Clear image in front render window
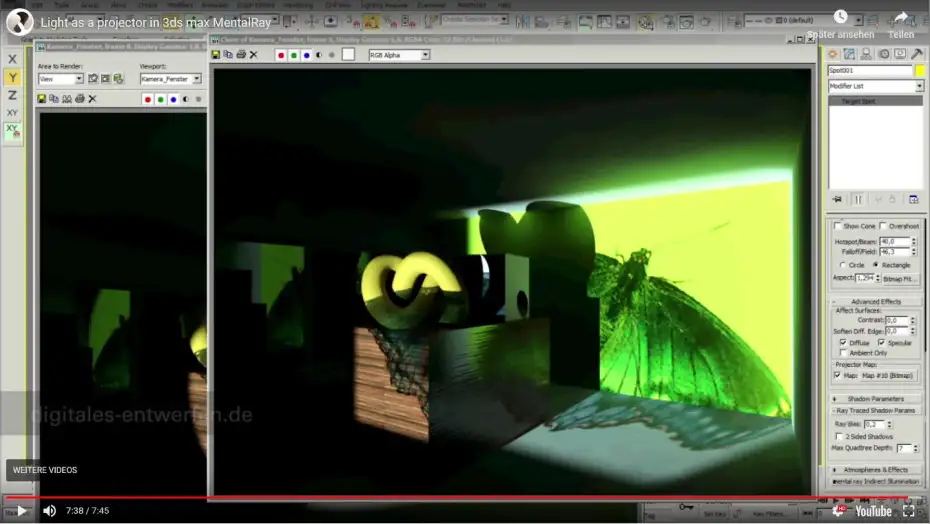This screenshot has height=524, width=930. (x=254, y=55)
